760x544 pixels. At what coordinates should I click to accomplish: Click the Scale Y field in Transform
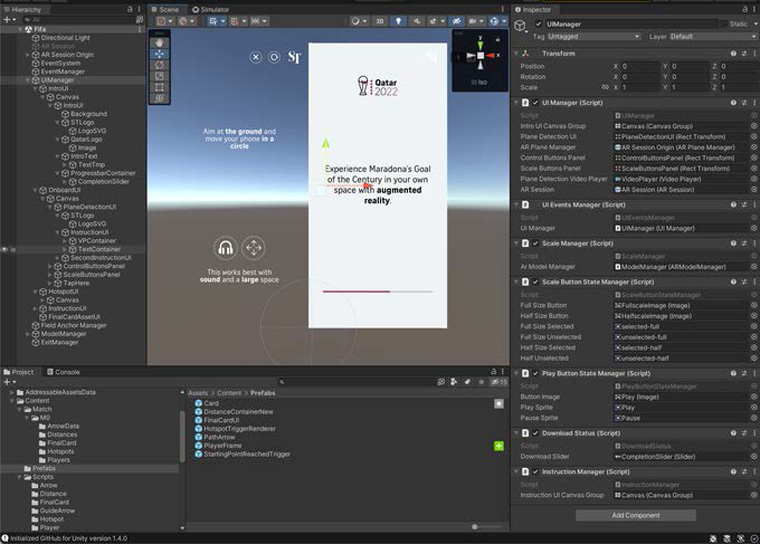click(x=689, y=87)
